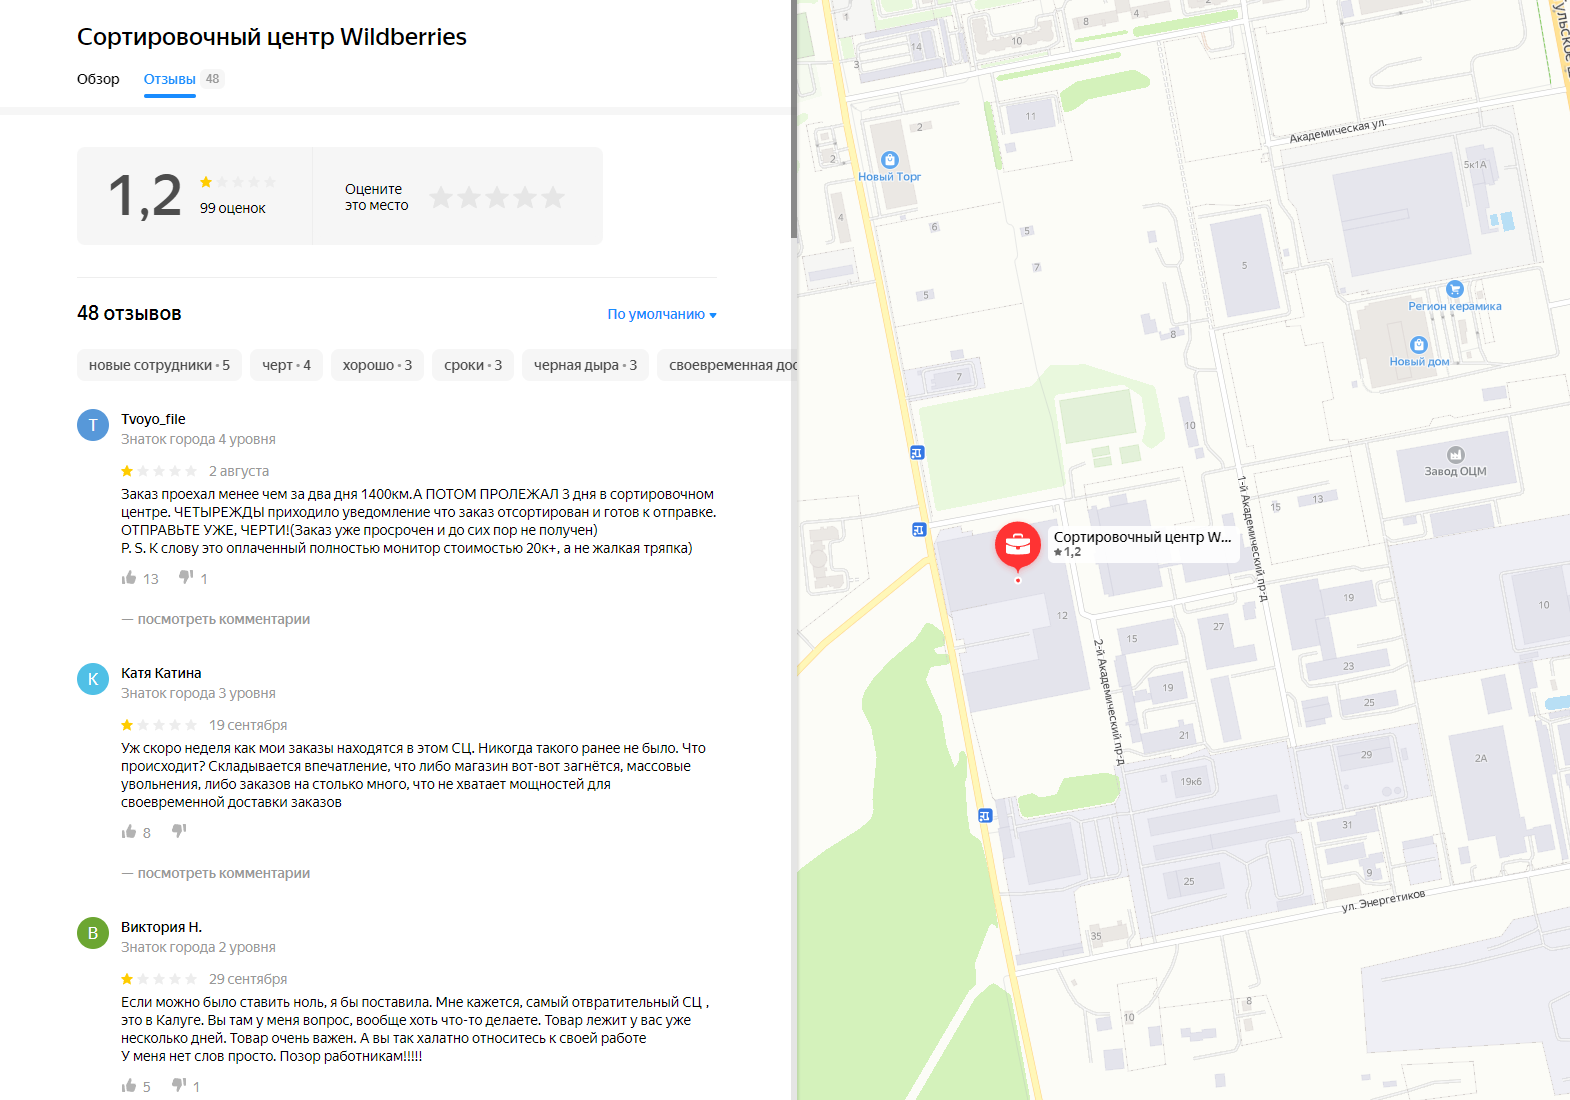Select the bus stop beside the red pin
This screenshot has height=1100, width=1570.
click(x=919, y=530)
